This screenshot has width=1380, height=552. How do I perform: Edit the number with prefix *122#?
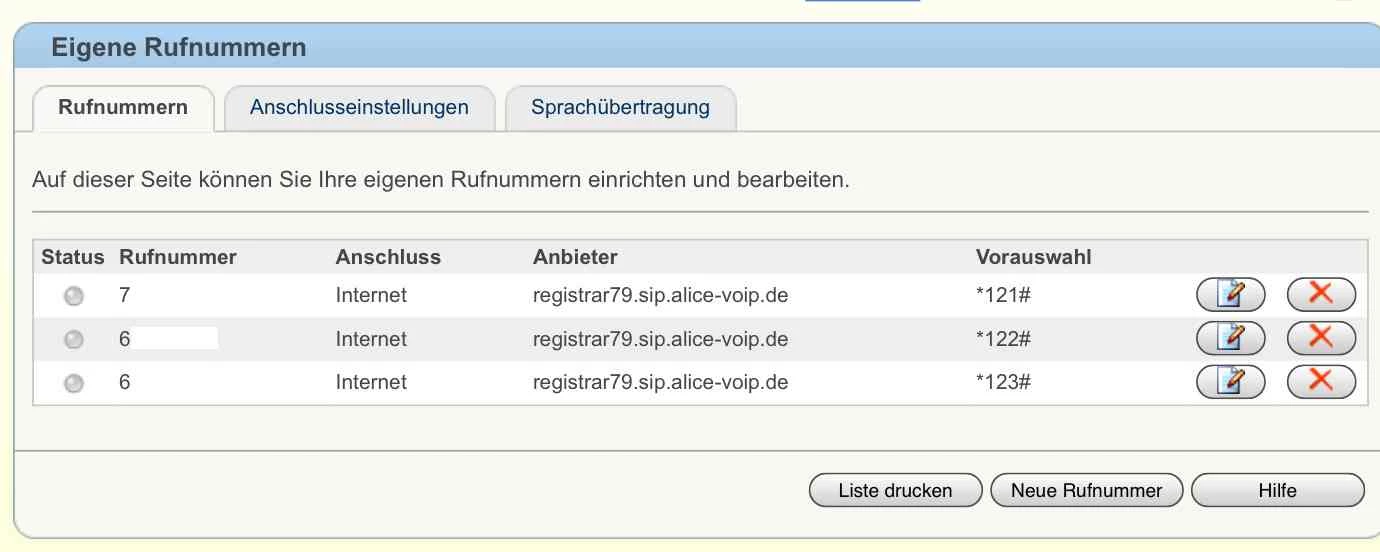point(1231,339)
